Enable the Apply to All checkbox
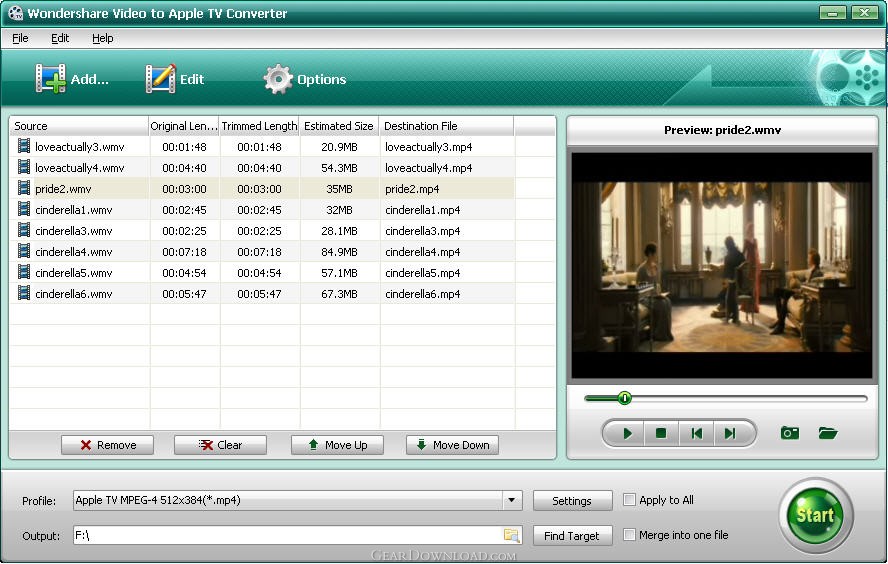This screenshot has width=888, height=564. point(629,499)
